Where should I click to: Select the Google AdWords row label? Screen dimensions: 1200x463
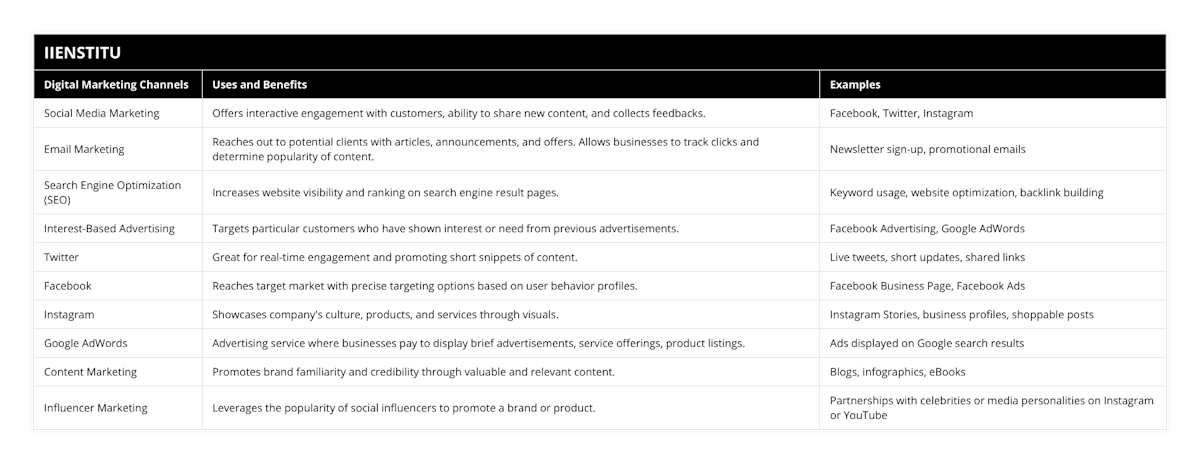86,343
